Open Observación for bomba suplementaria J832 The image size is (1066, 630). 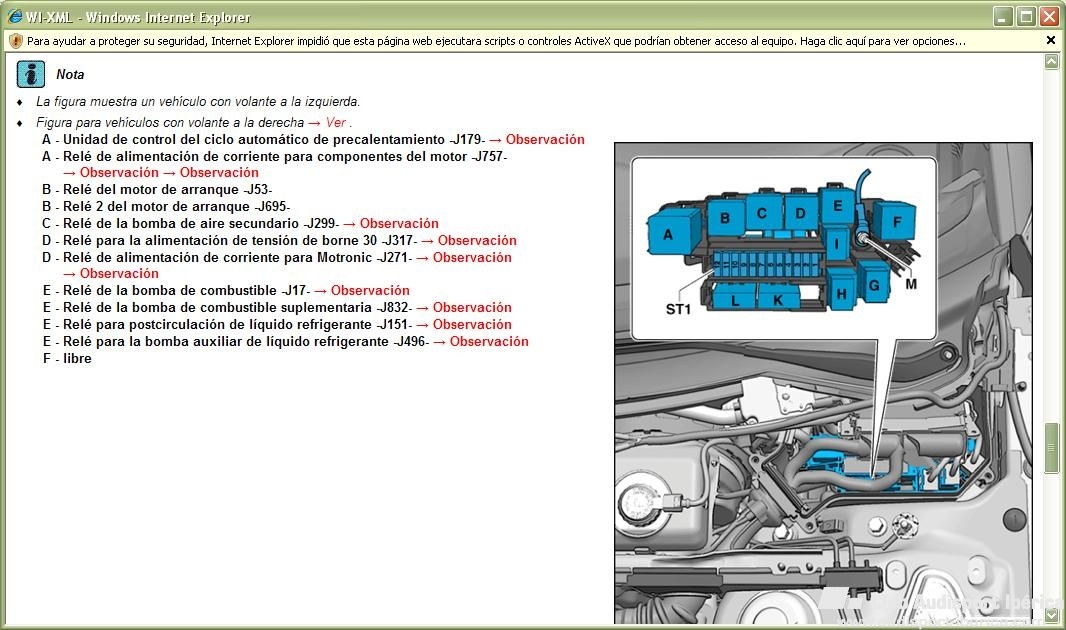click(471, 308)
